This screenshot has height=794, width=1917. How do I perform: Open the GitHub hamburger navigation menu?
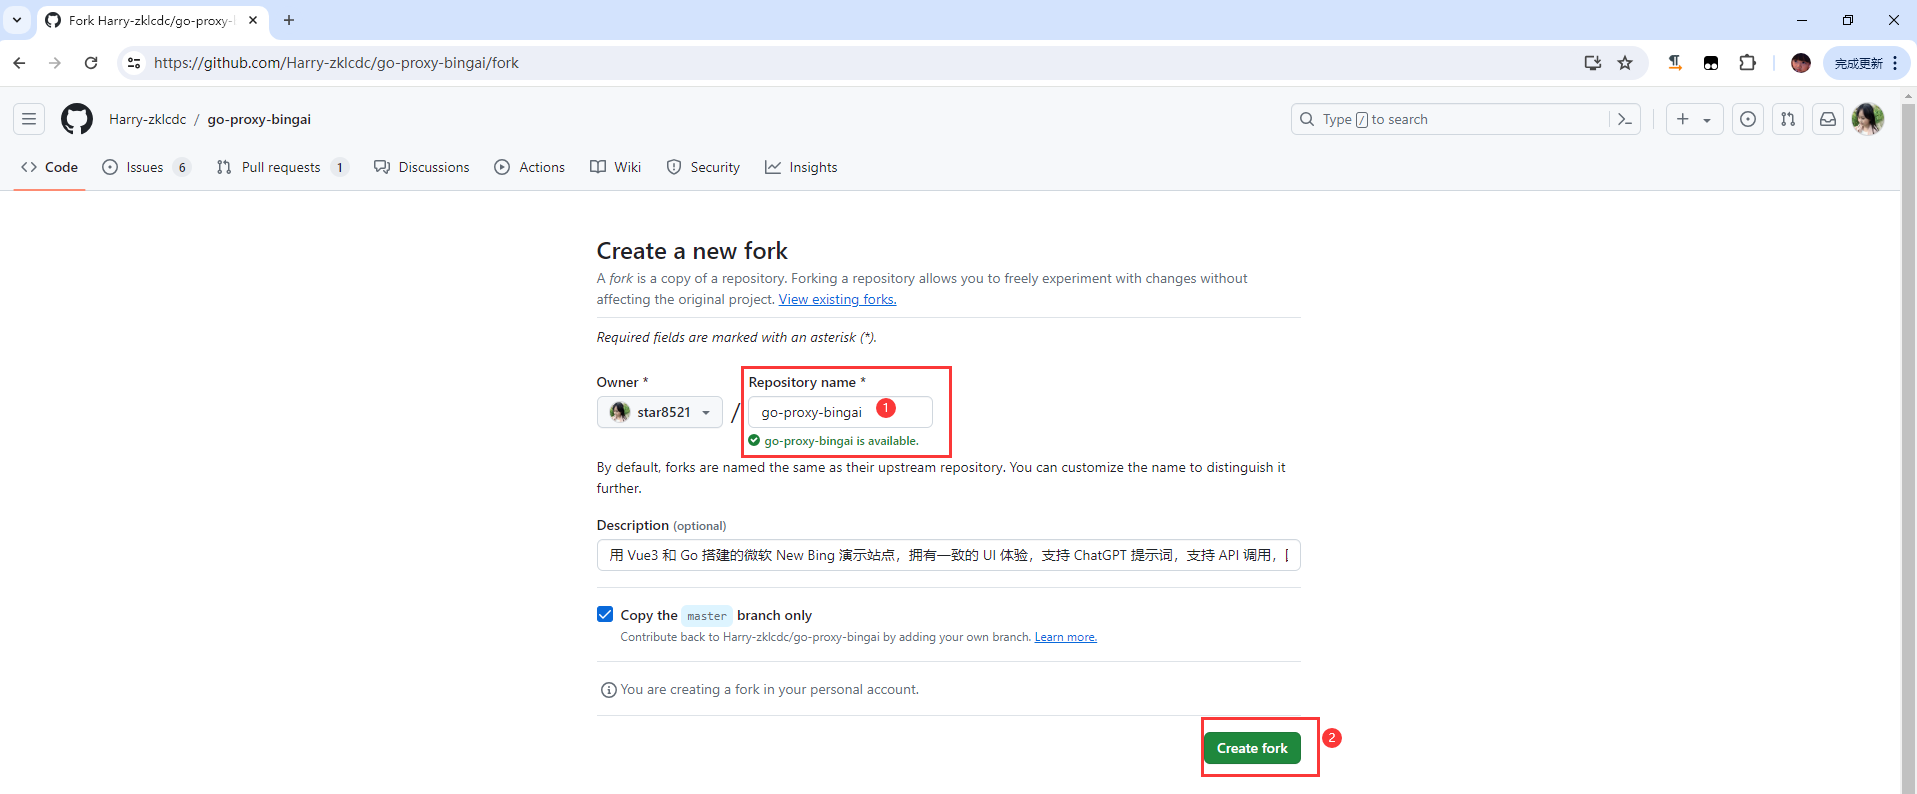(29, 119)
